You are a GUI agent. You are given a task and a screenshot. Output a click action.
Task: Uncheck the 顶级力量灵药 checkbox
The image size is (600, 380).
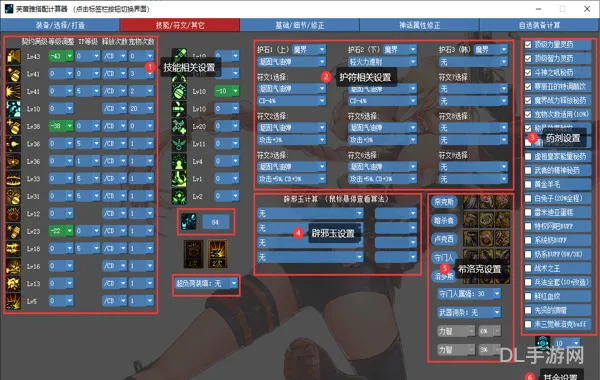[x=528, y=44]
